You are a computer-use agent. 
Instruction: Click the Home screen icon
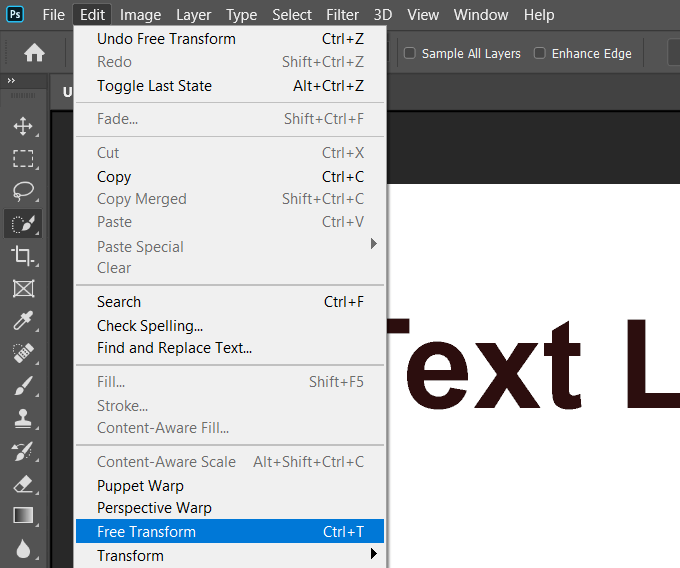[x=34, y=53]
